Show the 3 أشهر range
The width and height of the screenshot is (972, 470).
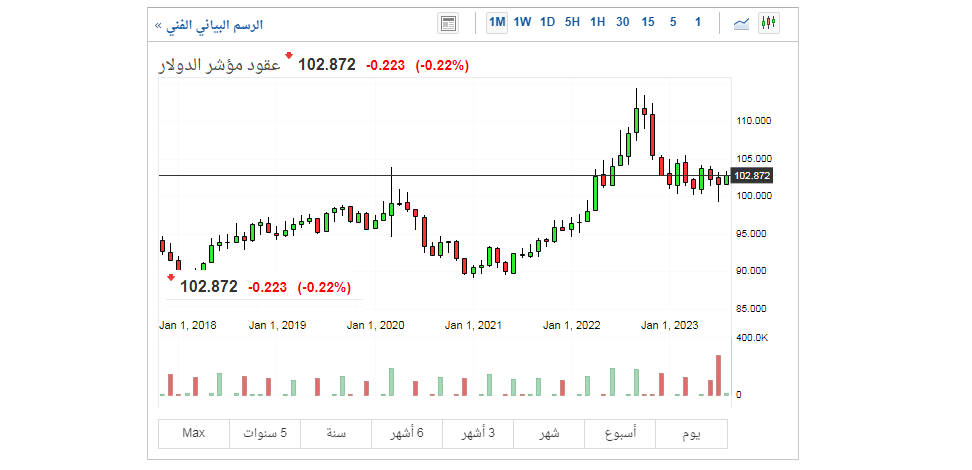point(478,433)
